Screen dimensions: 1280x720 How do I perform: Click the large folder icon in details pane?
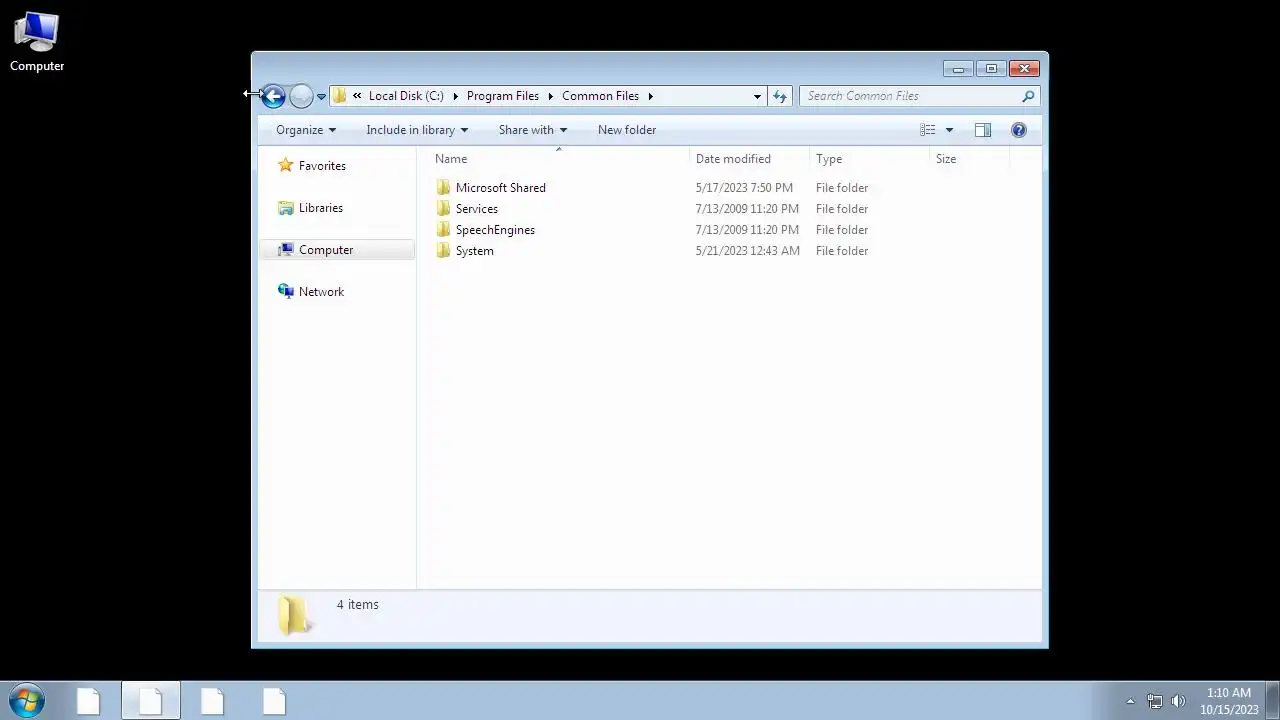pyautogui.click(x=295, y=615)
